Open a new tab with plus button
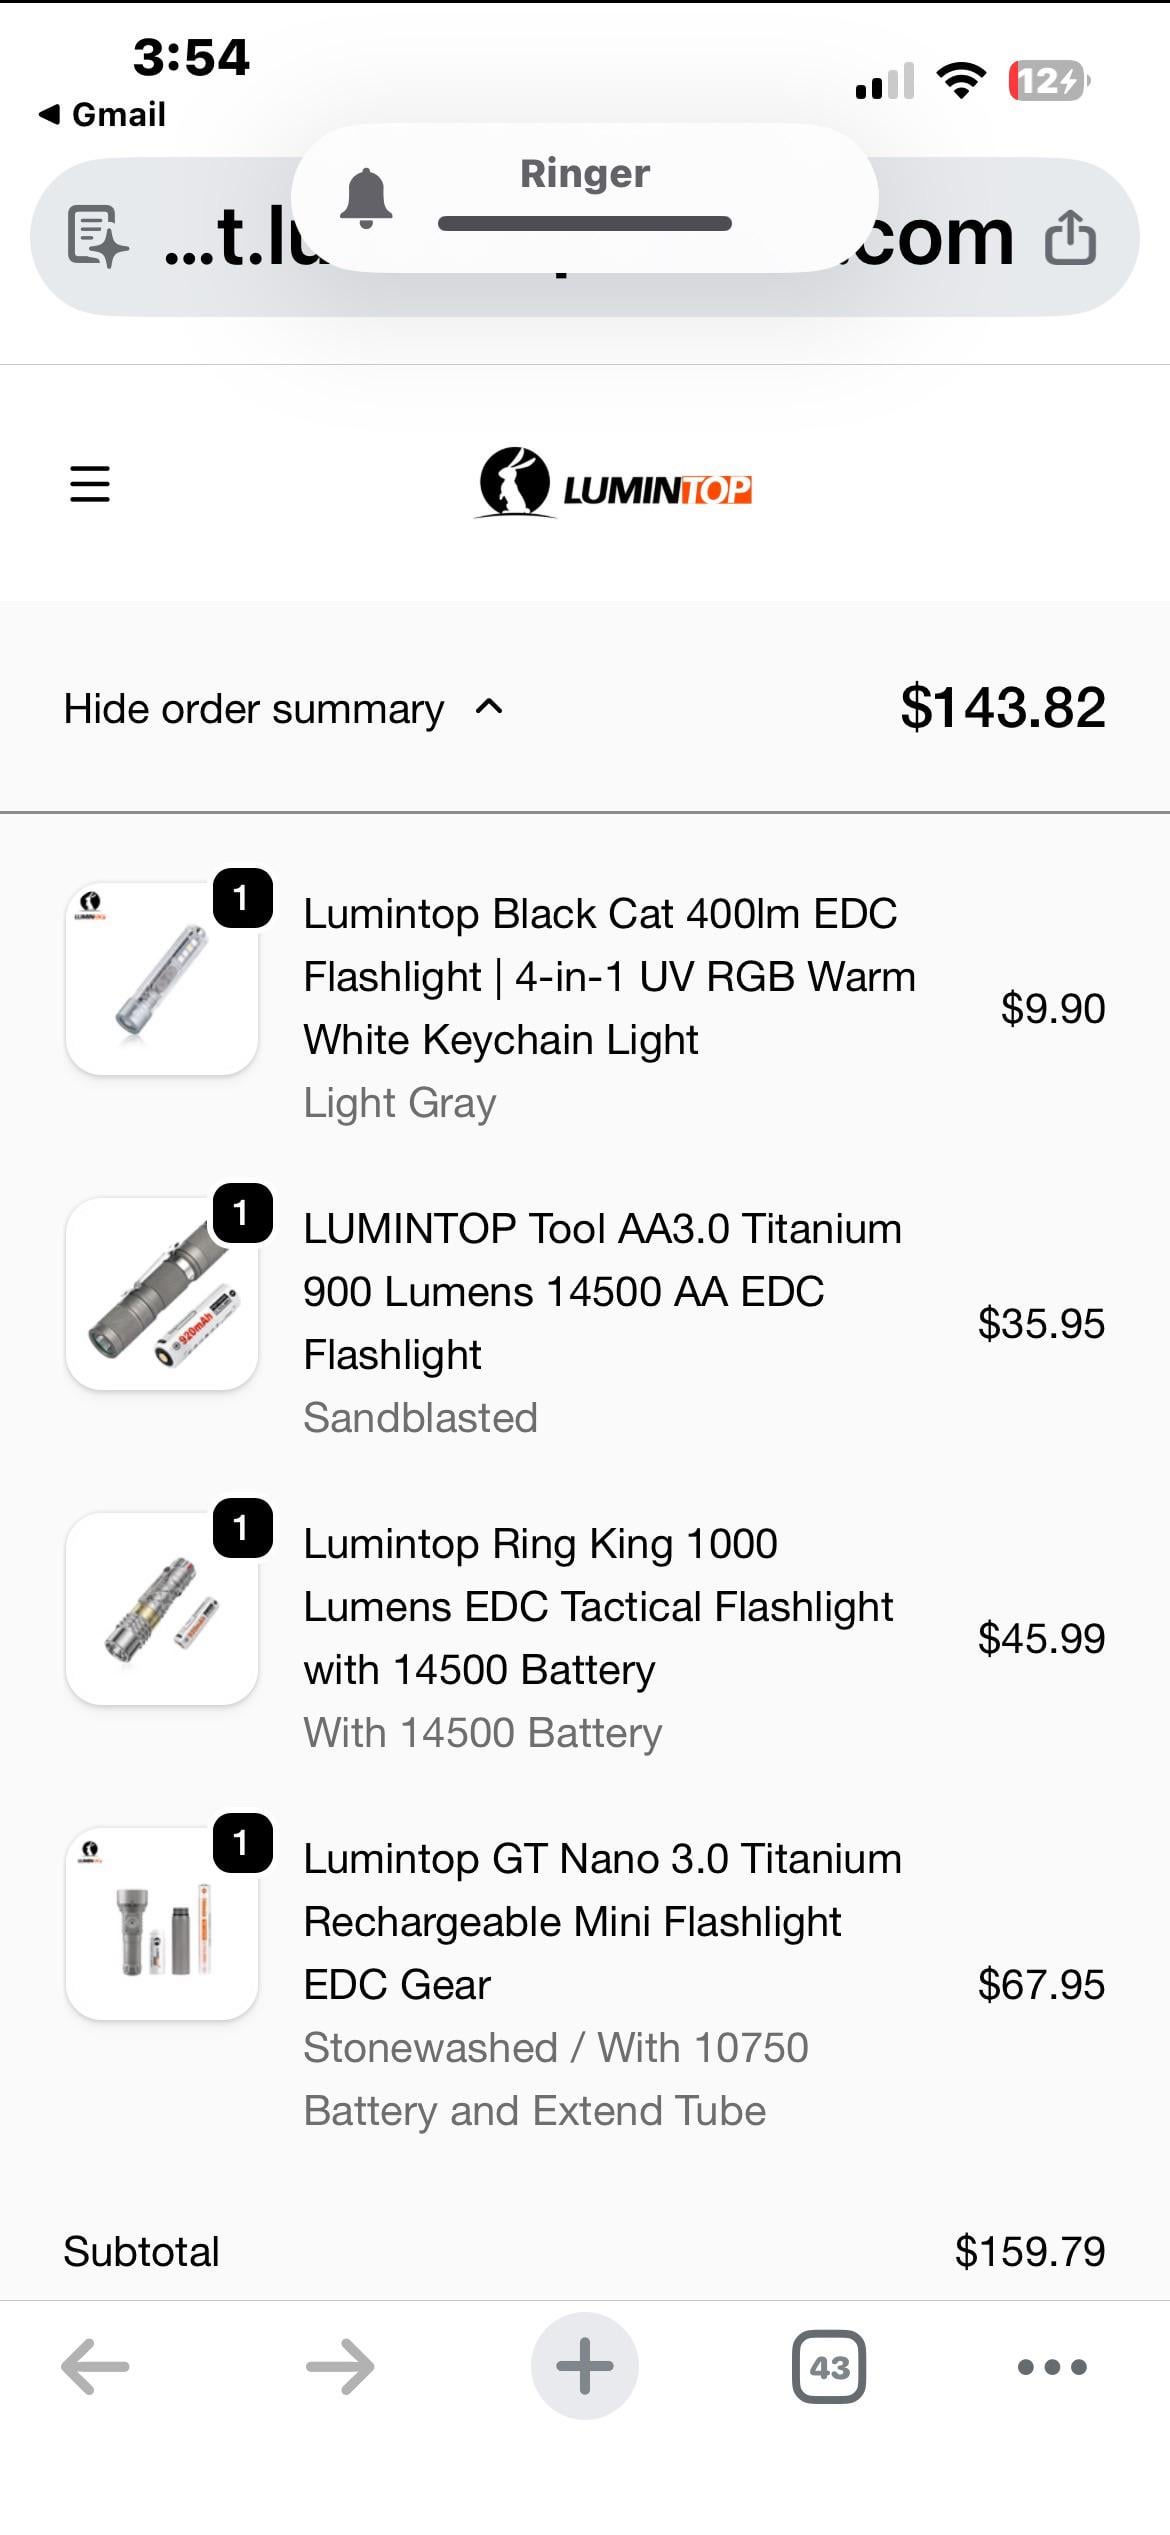 [x=584, y=2366]
